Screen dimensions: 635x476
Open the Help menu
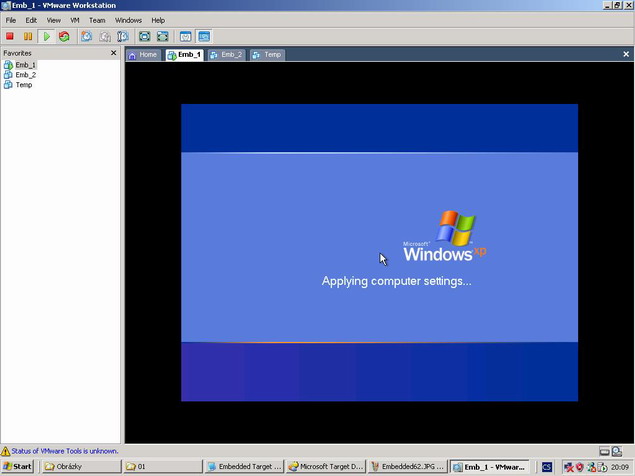pyautogui.click(x=158, y=20)
